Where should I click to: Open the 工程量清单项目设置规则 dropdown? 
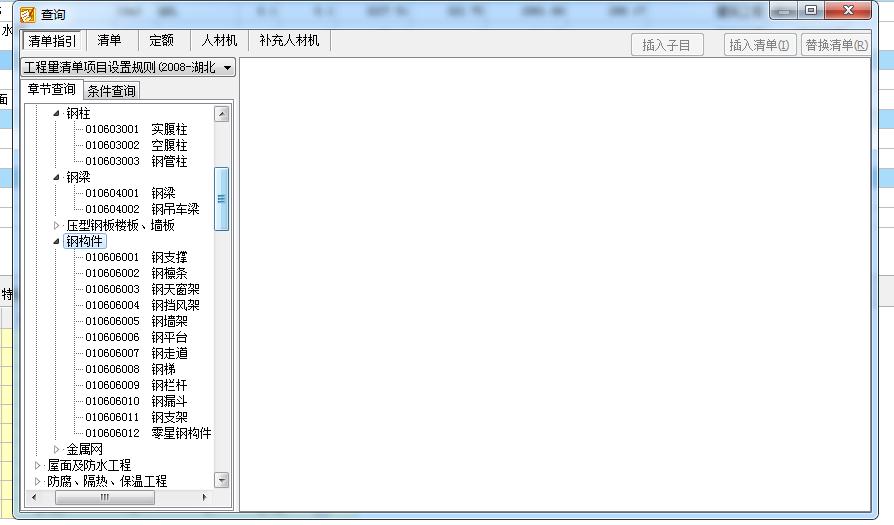(x=128, y=67)
